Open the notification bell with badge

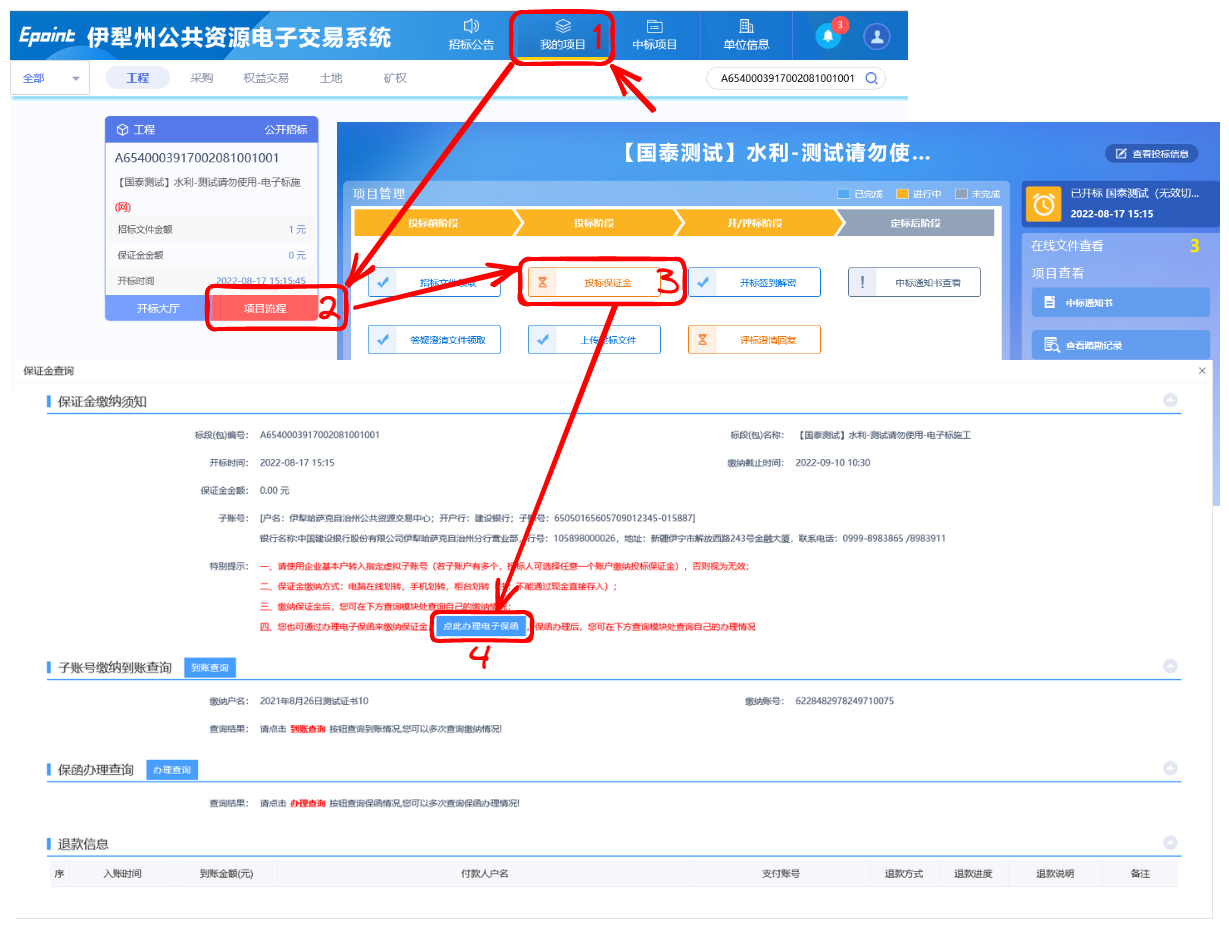[828, 36]
